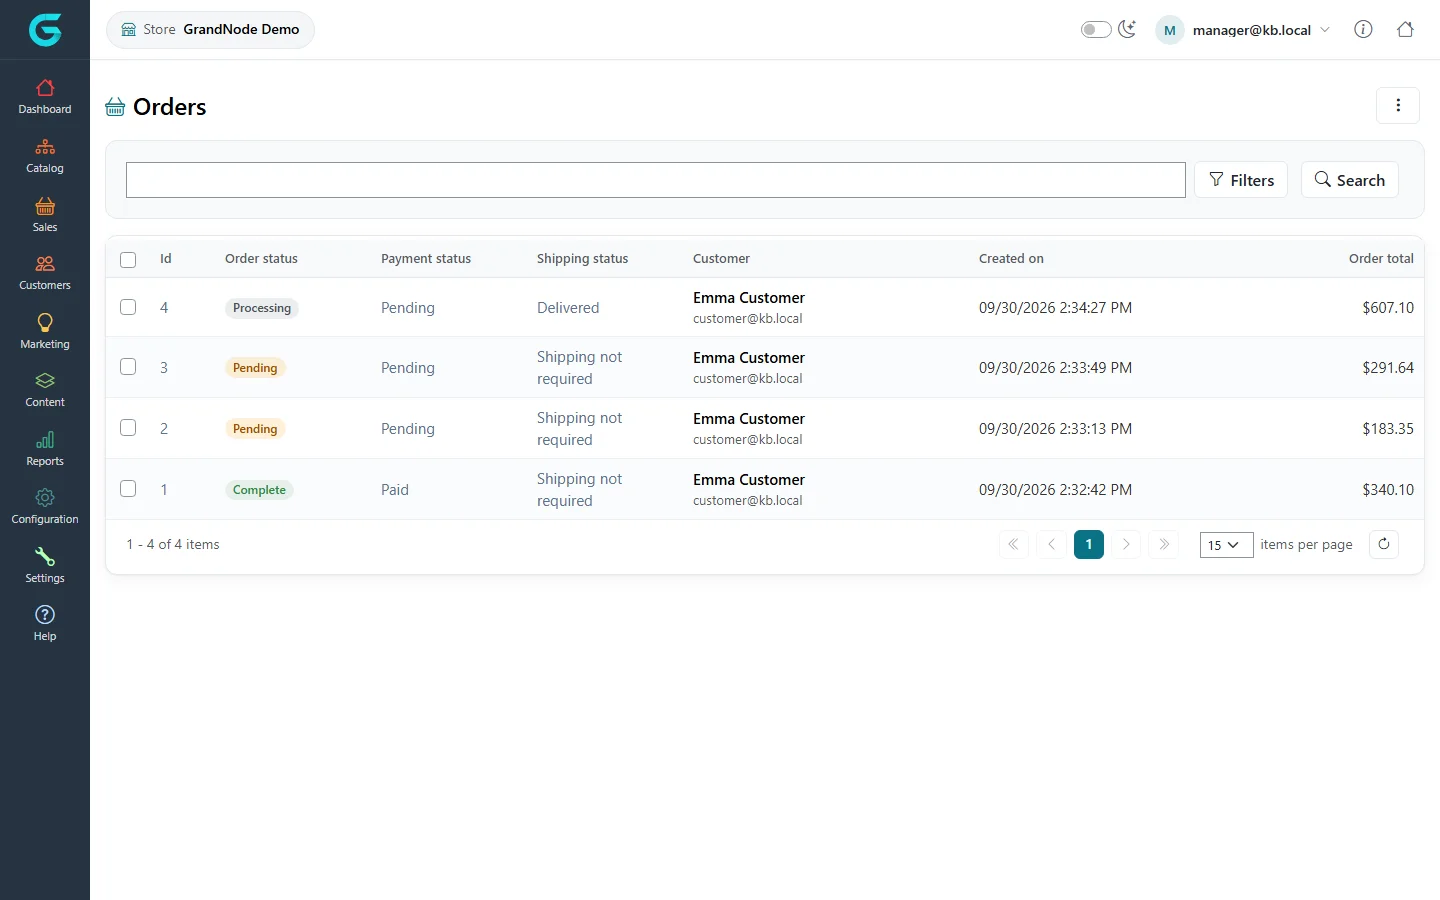Screen dimensions: 1440x900
Task: Open the Customers sidebar section
Action: coord(45,273)
